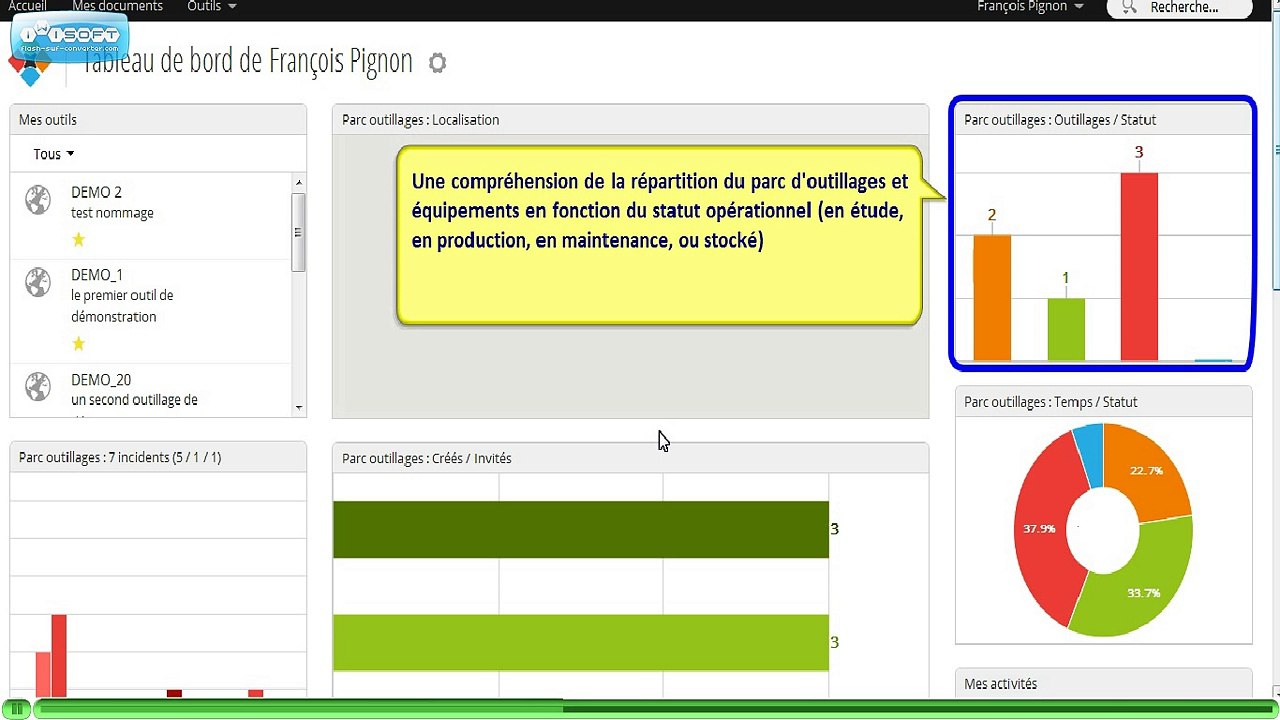
Task: Click Parc outillages : Outillages / Statut title
Action: (1060, 120)
